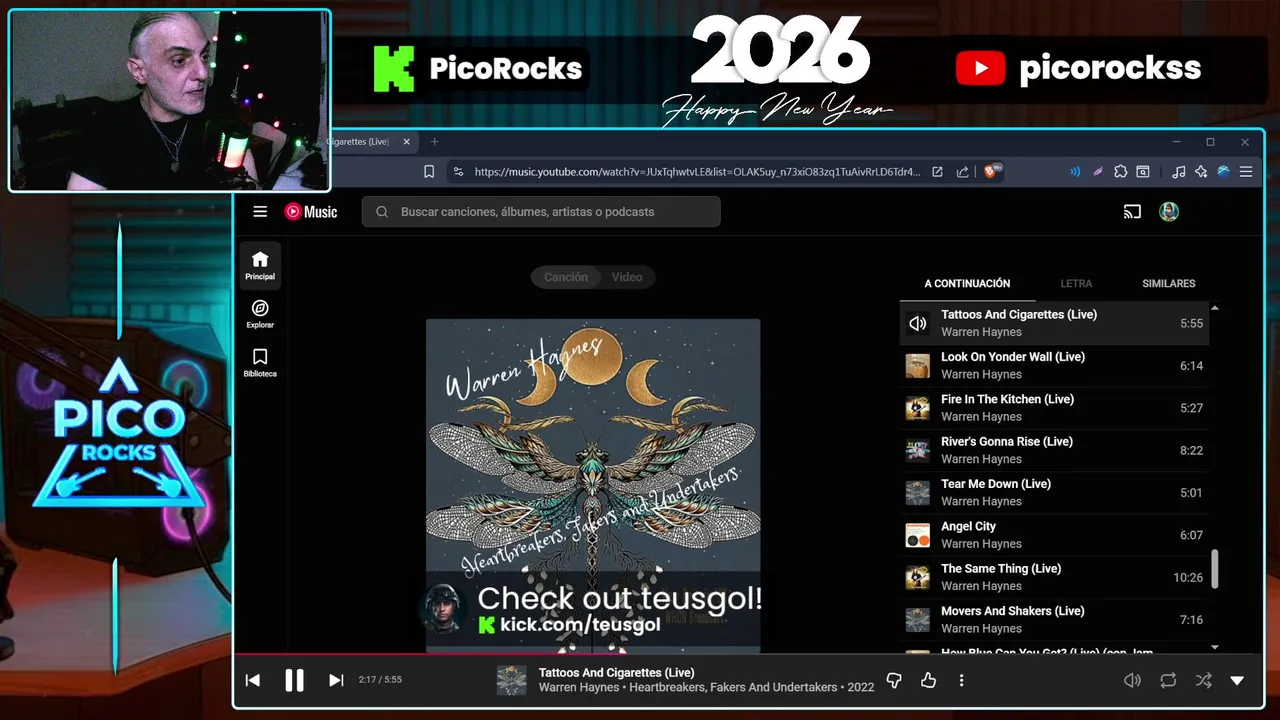Screen dimensions: 1280x720
Task: Collapse the player page with down arrow
Action: 1237,680
